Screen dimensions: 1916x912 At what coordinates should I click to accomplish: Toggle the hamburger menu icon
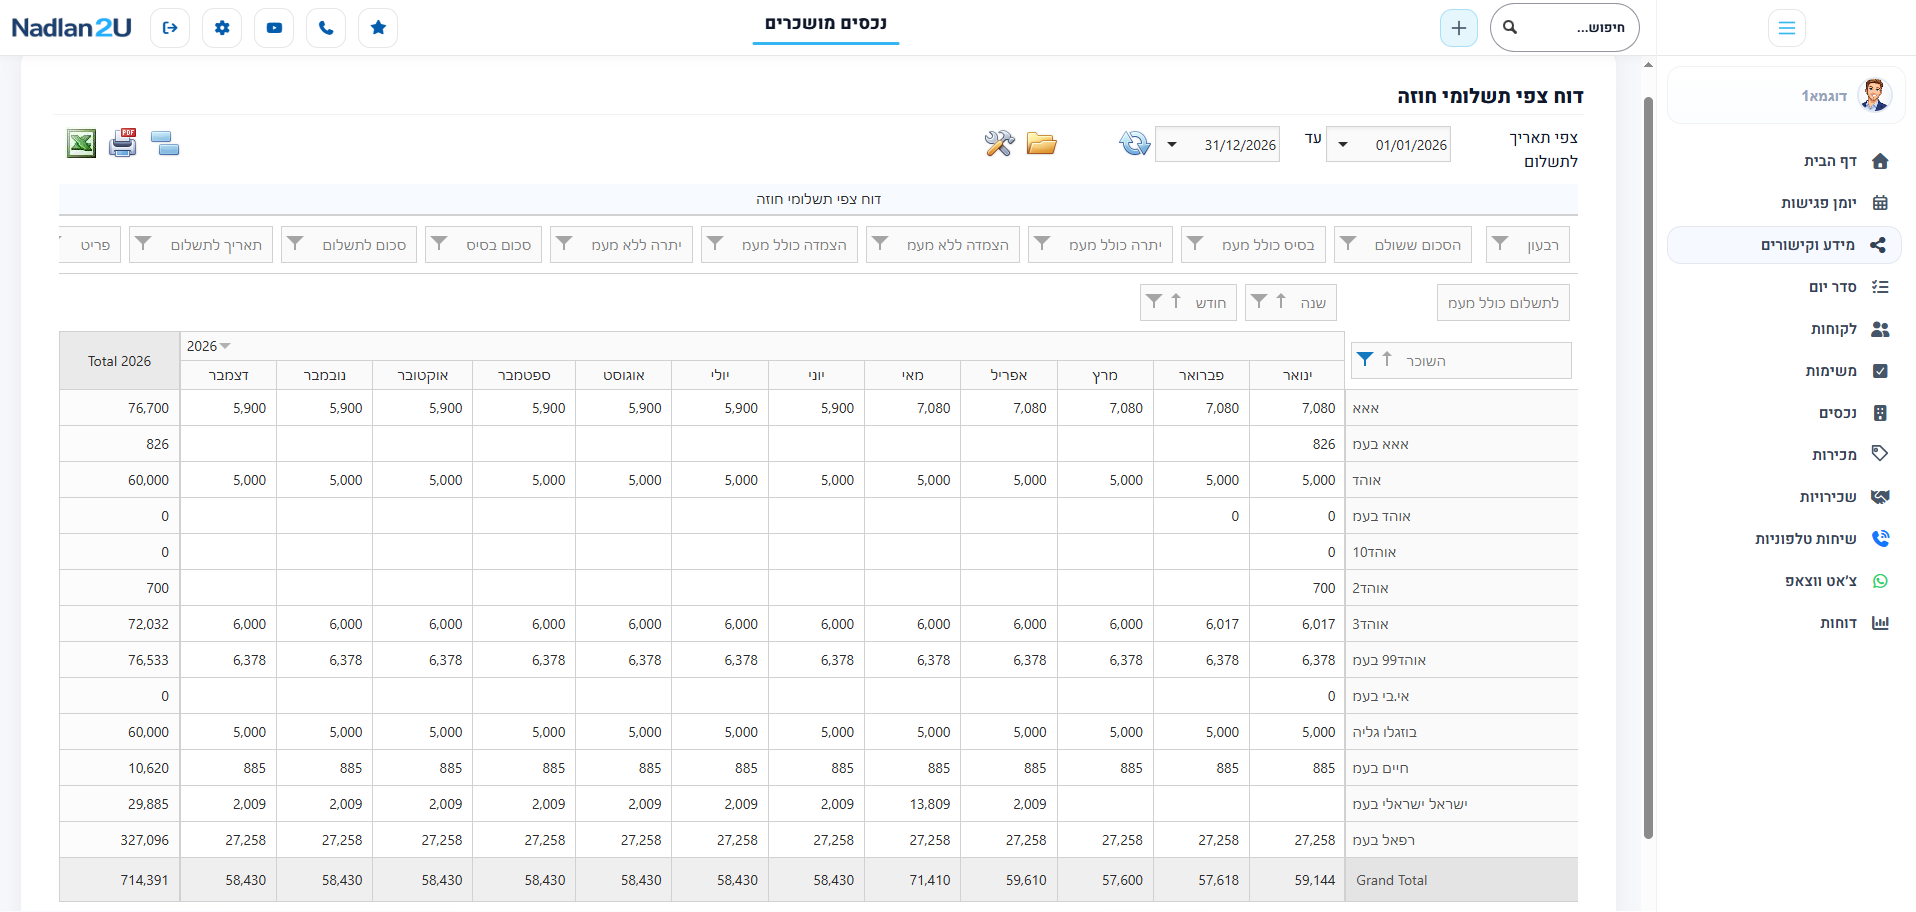point(1787,28)
